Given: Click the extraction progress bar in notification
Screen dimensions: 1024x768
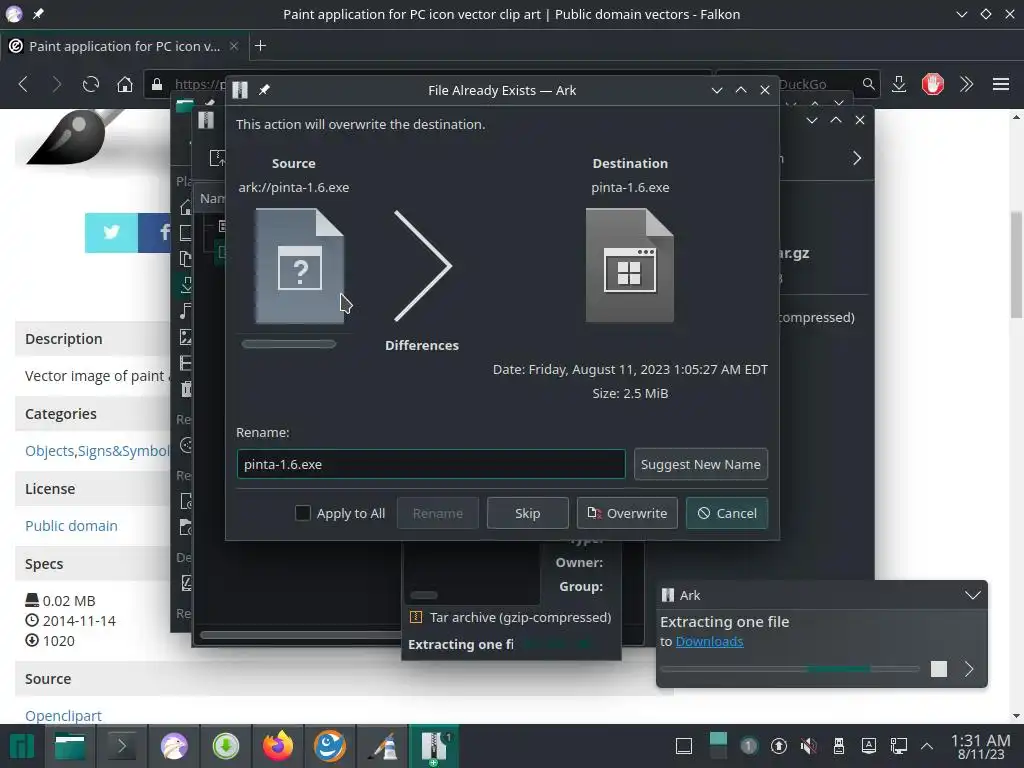Looking at the screenshot, I should tap(790, 669).
